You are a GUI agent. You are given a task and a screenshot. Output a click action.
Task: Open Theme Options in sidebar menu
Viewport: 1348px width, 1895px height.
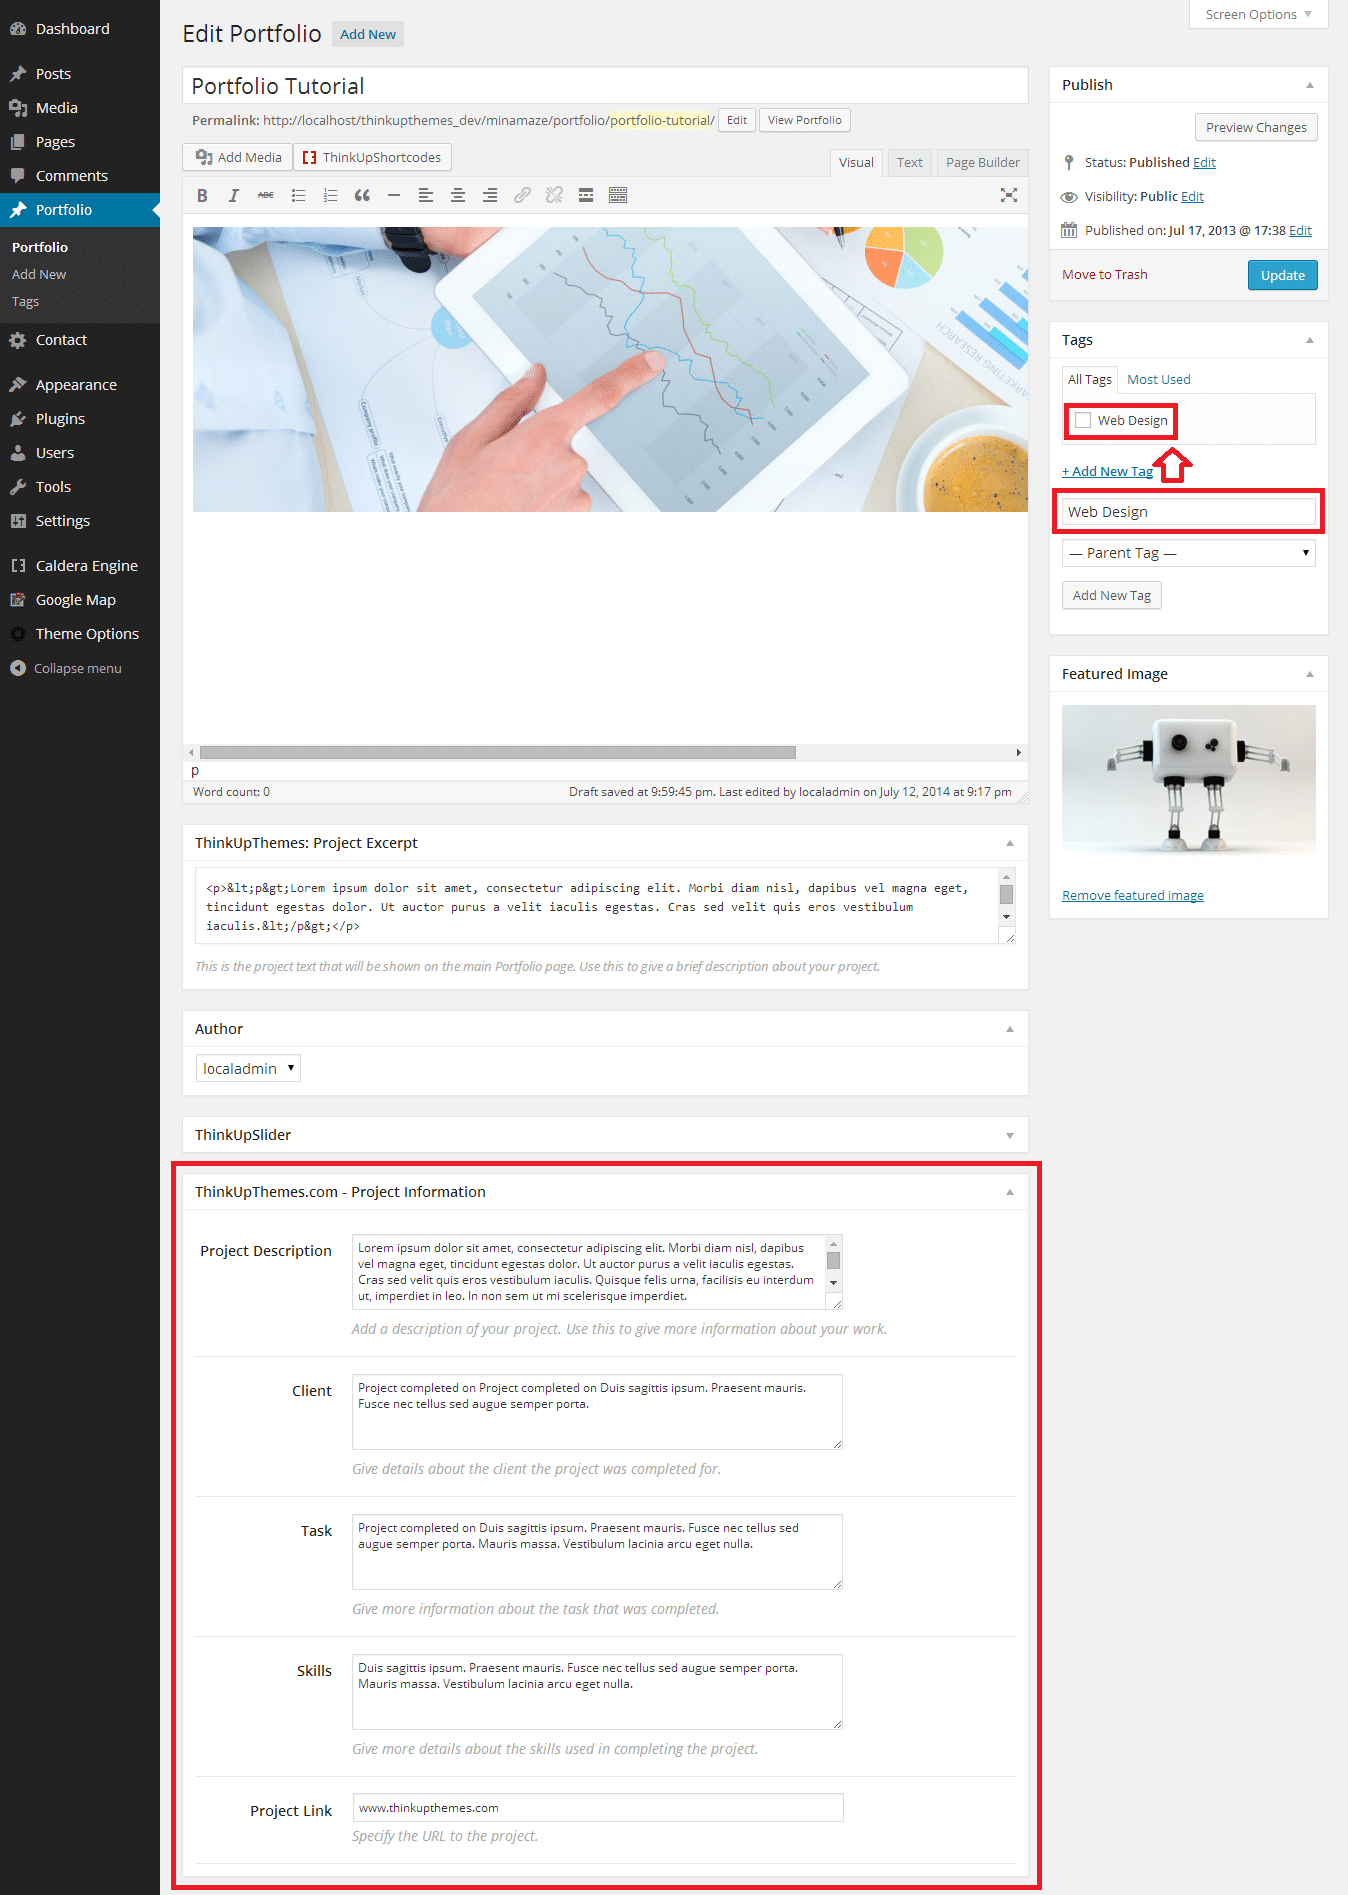tap(87, 634)
